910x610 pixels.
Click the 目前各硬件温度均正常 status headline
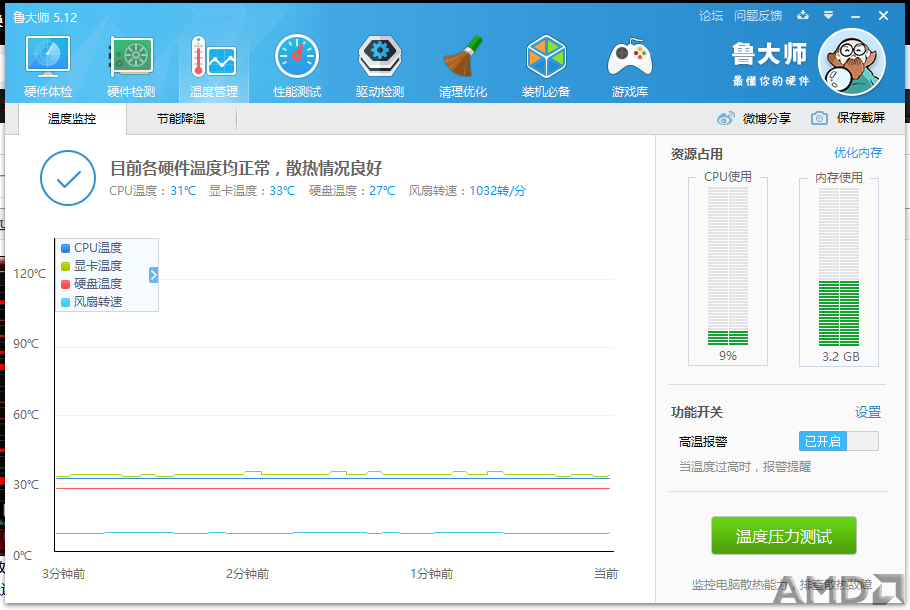coord(246,168)
